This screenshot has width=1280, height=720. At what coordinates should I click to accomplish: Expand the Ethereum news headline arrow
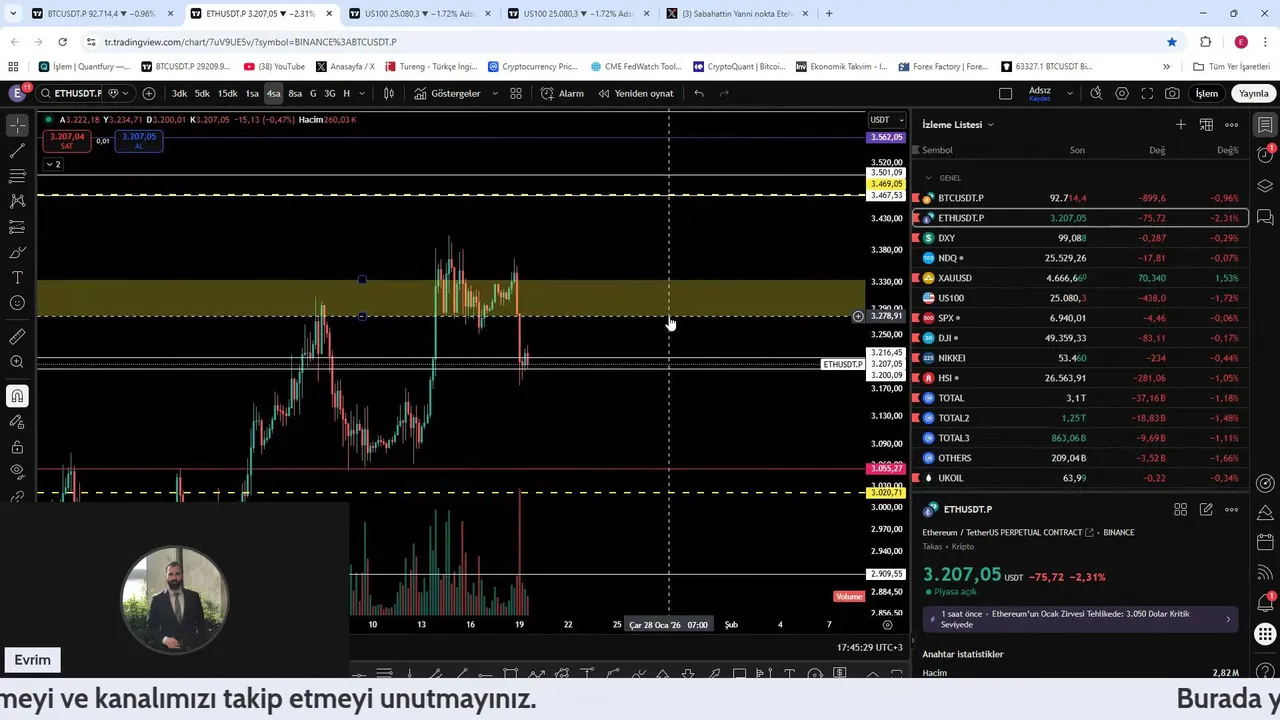[1229, 619]
